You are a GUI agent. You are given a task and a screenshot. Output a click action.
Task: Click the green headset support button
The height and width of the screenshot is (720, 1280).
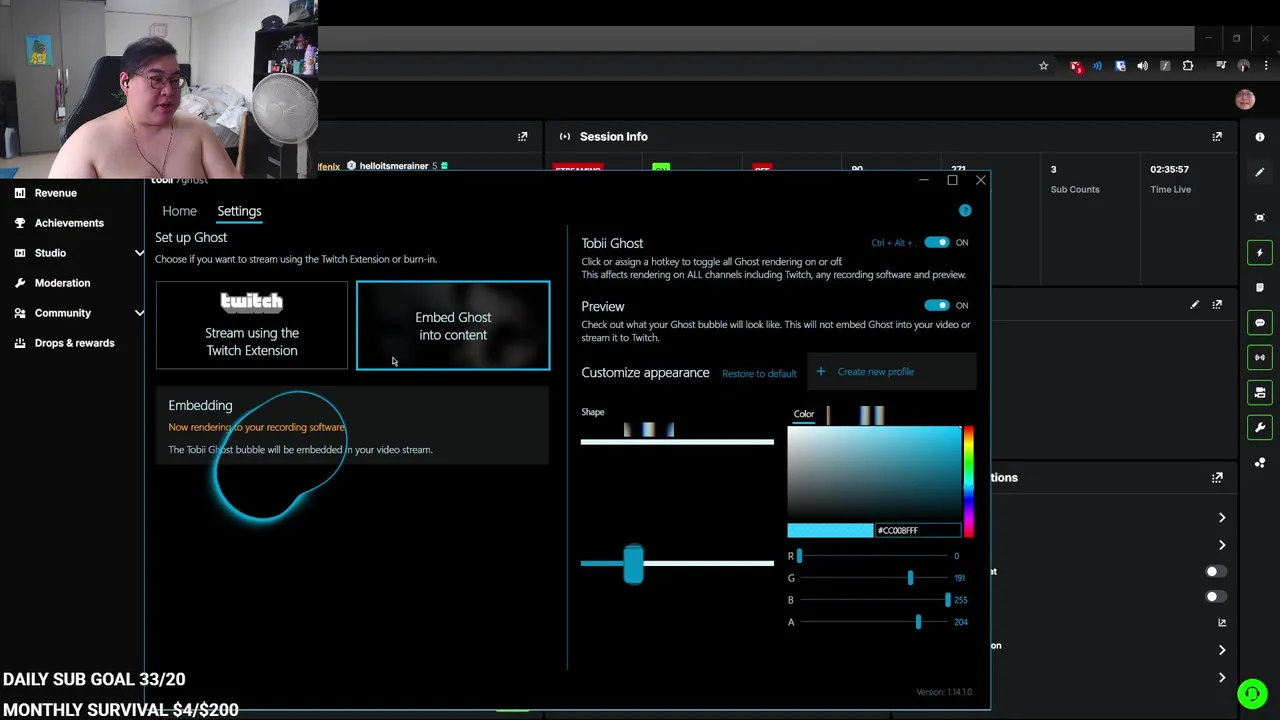(x=1252, y=693)
